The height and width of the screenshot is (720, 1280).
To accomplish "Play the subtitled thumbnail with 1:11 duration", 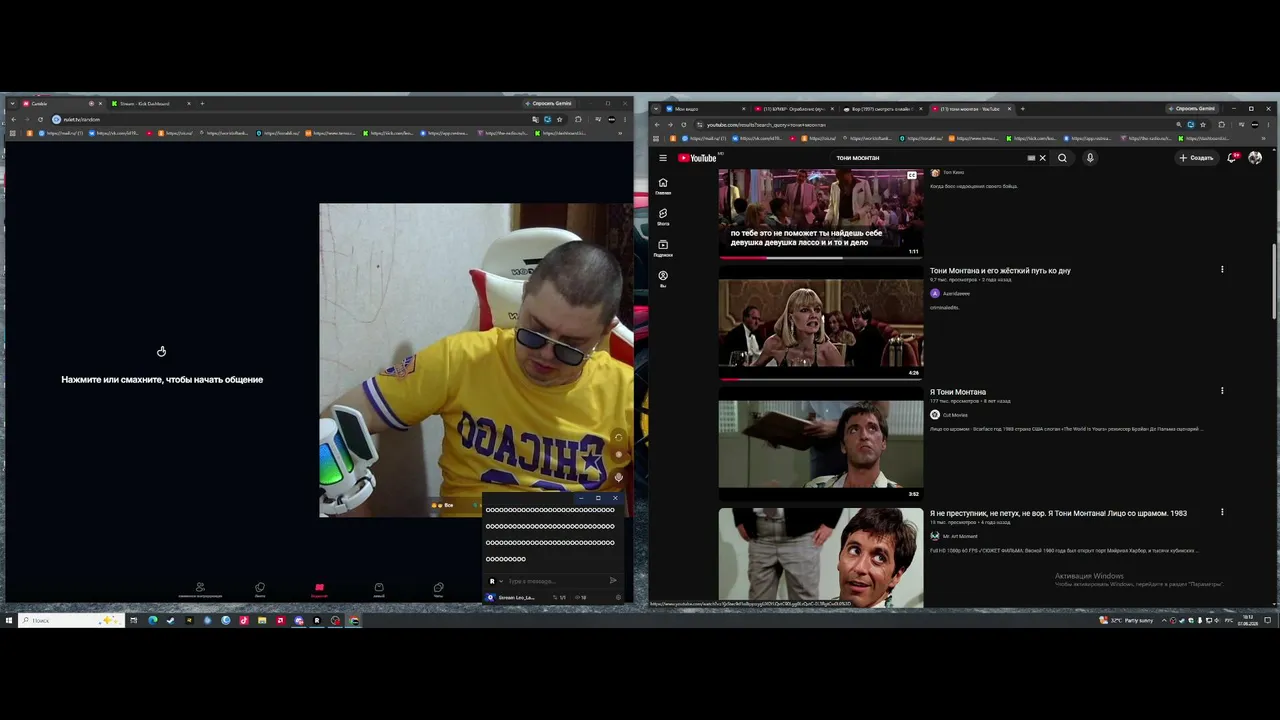I will coord(821,213).
